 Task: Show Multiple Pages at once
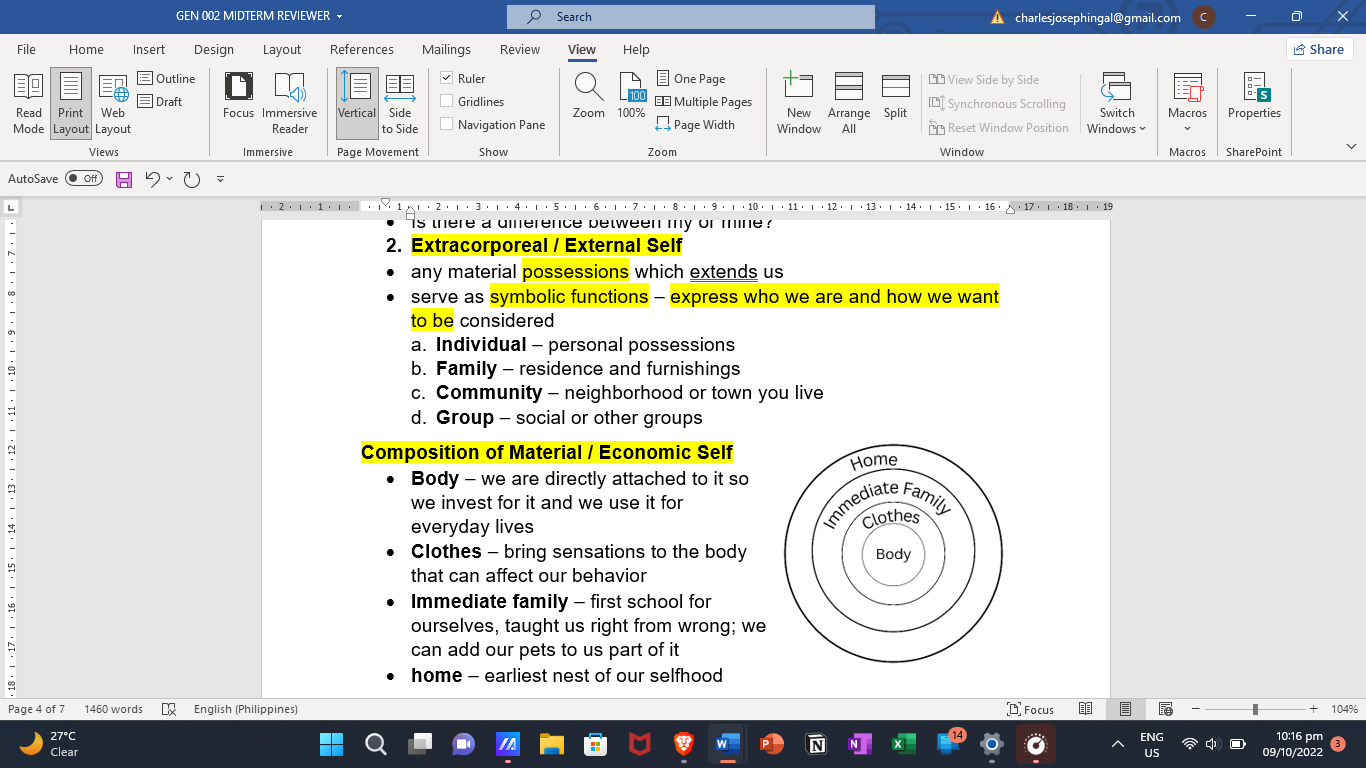(704, 101)
